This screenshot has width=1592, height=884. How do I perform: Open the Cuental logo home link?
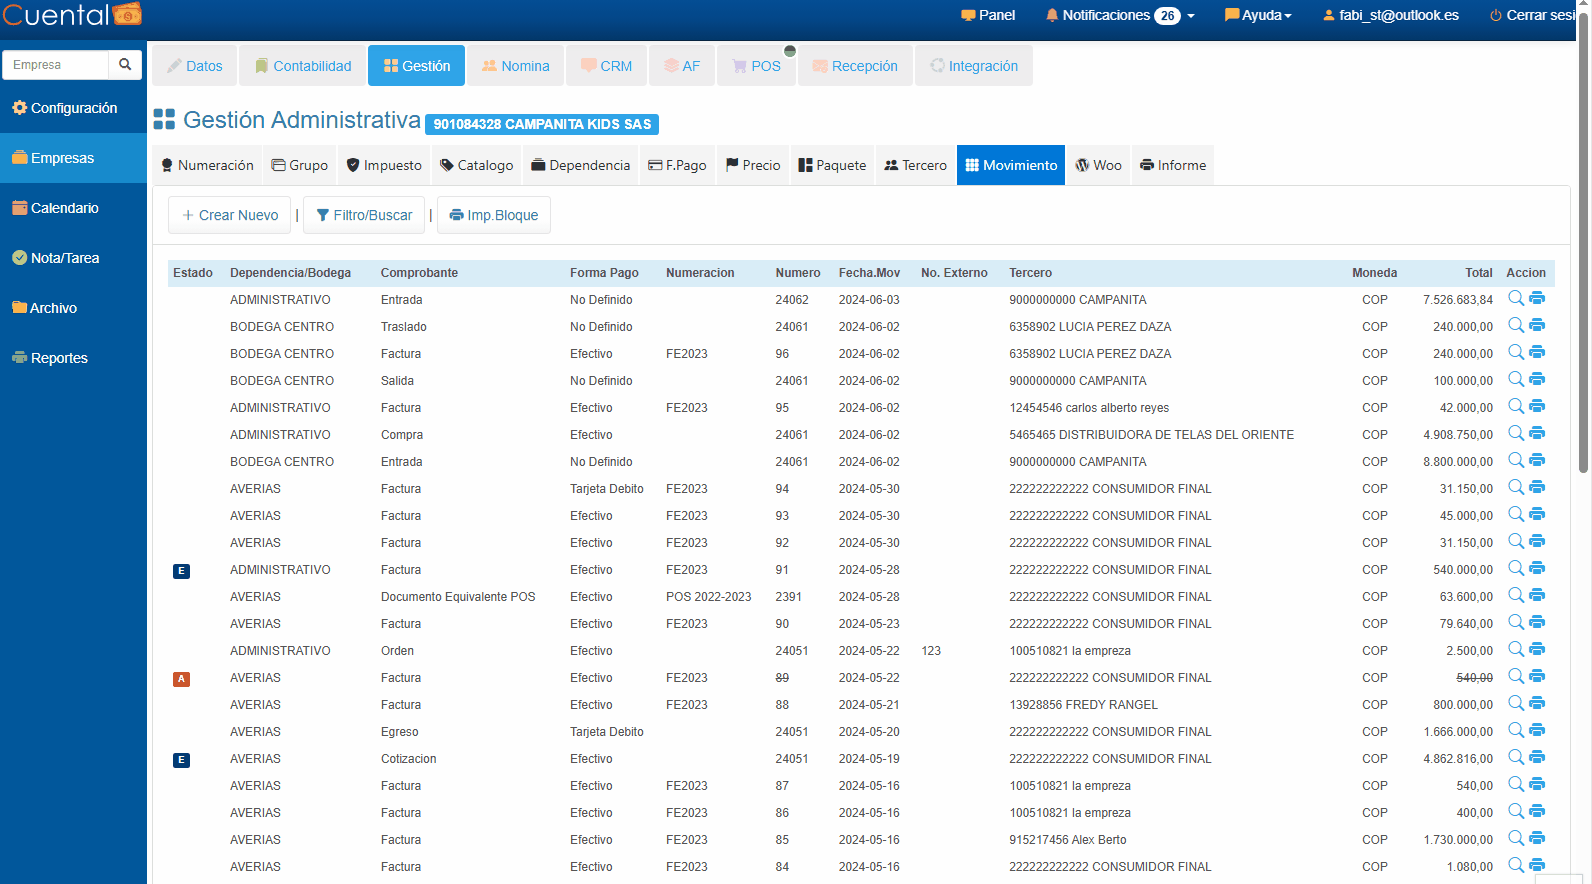point(72,15)
